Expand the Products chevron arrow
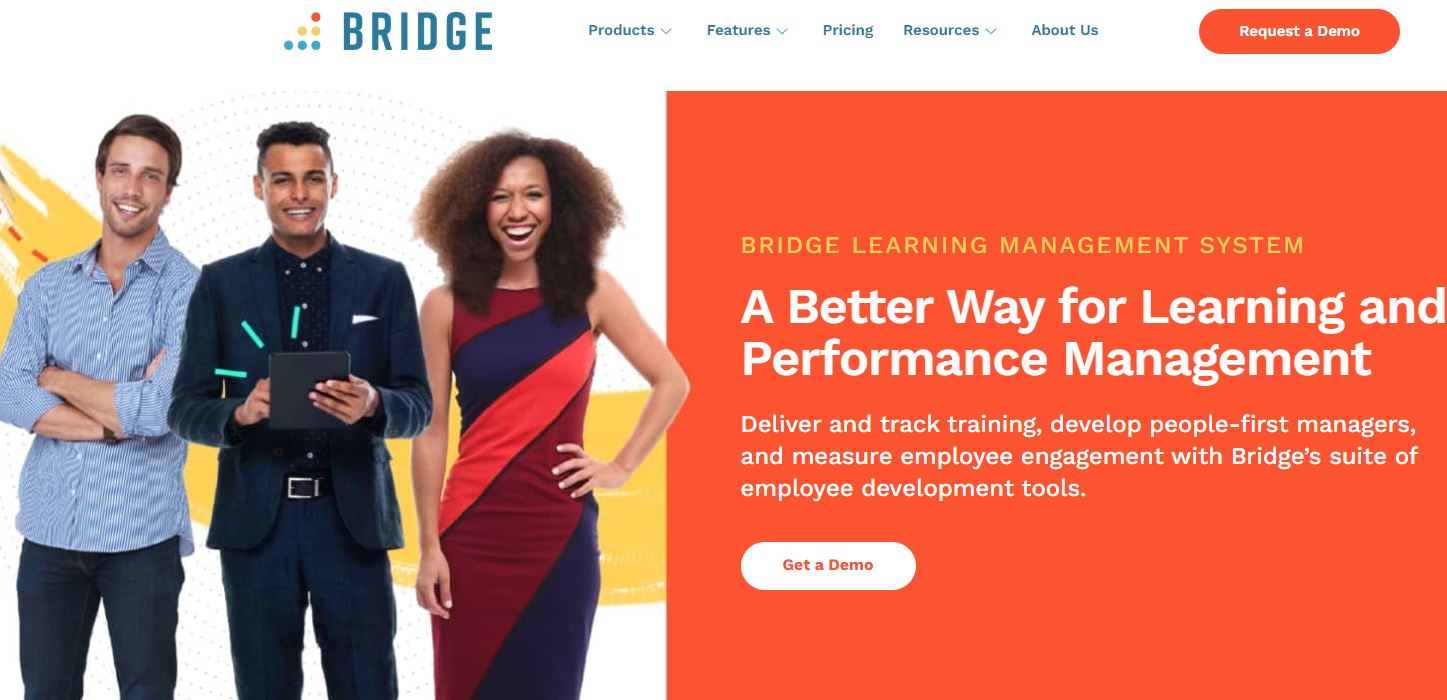 [666, 31]
